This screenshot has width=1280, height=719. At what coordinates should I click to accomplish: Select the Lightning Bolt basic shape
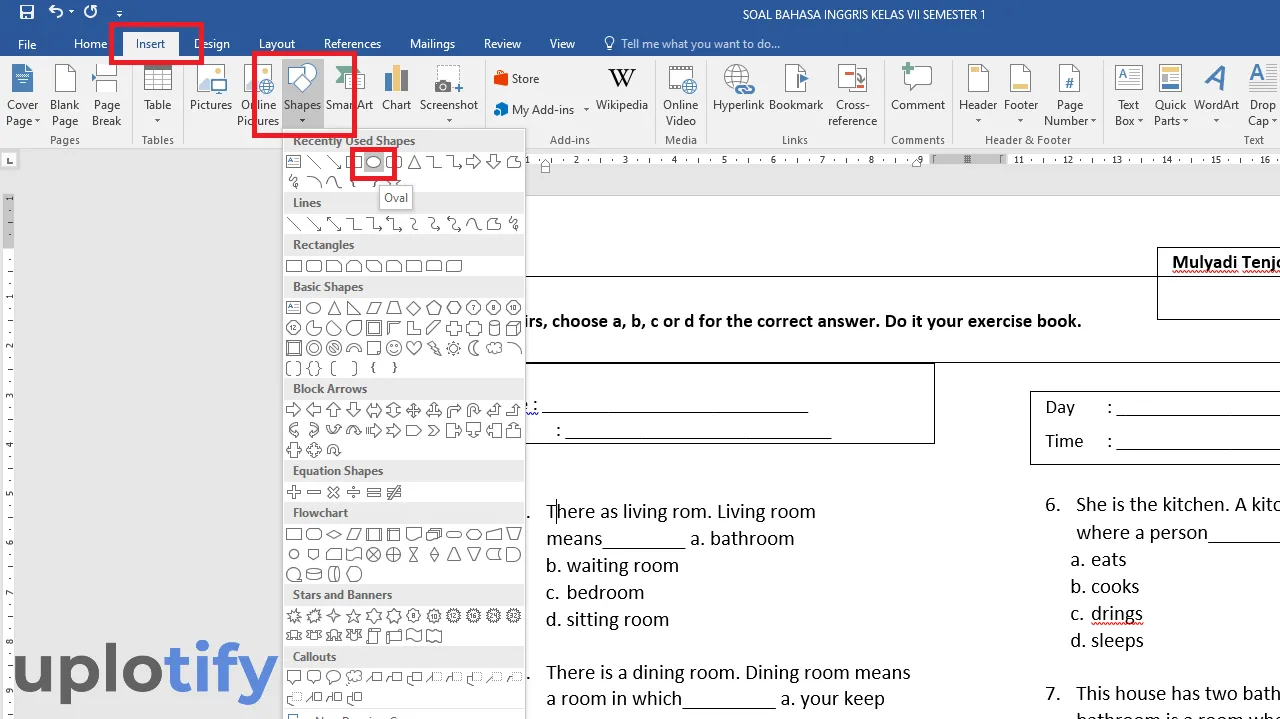point(433,348)
